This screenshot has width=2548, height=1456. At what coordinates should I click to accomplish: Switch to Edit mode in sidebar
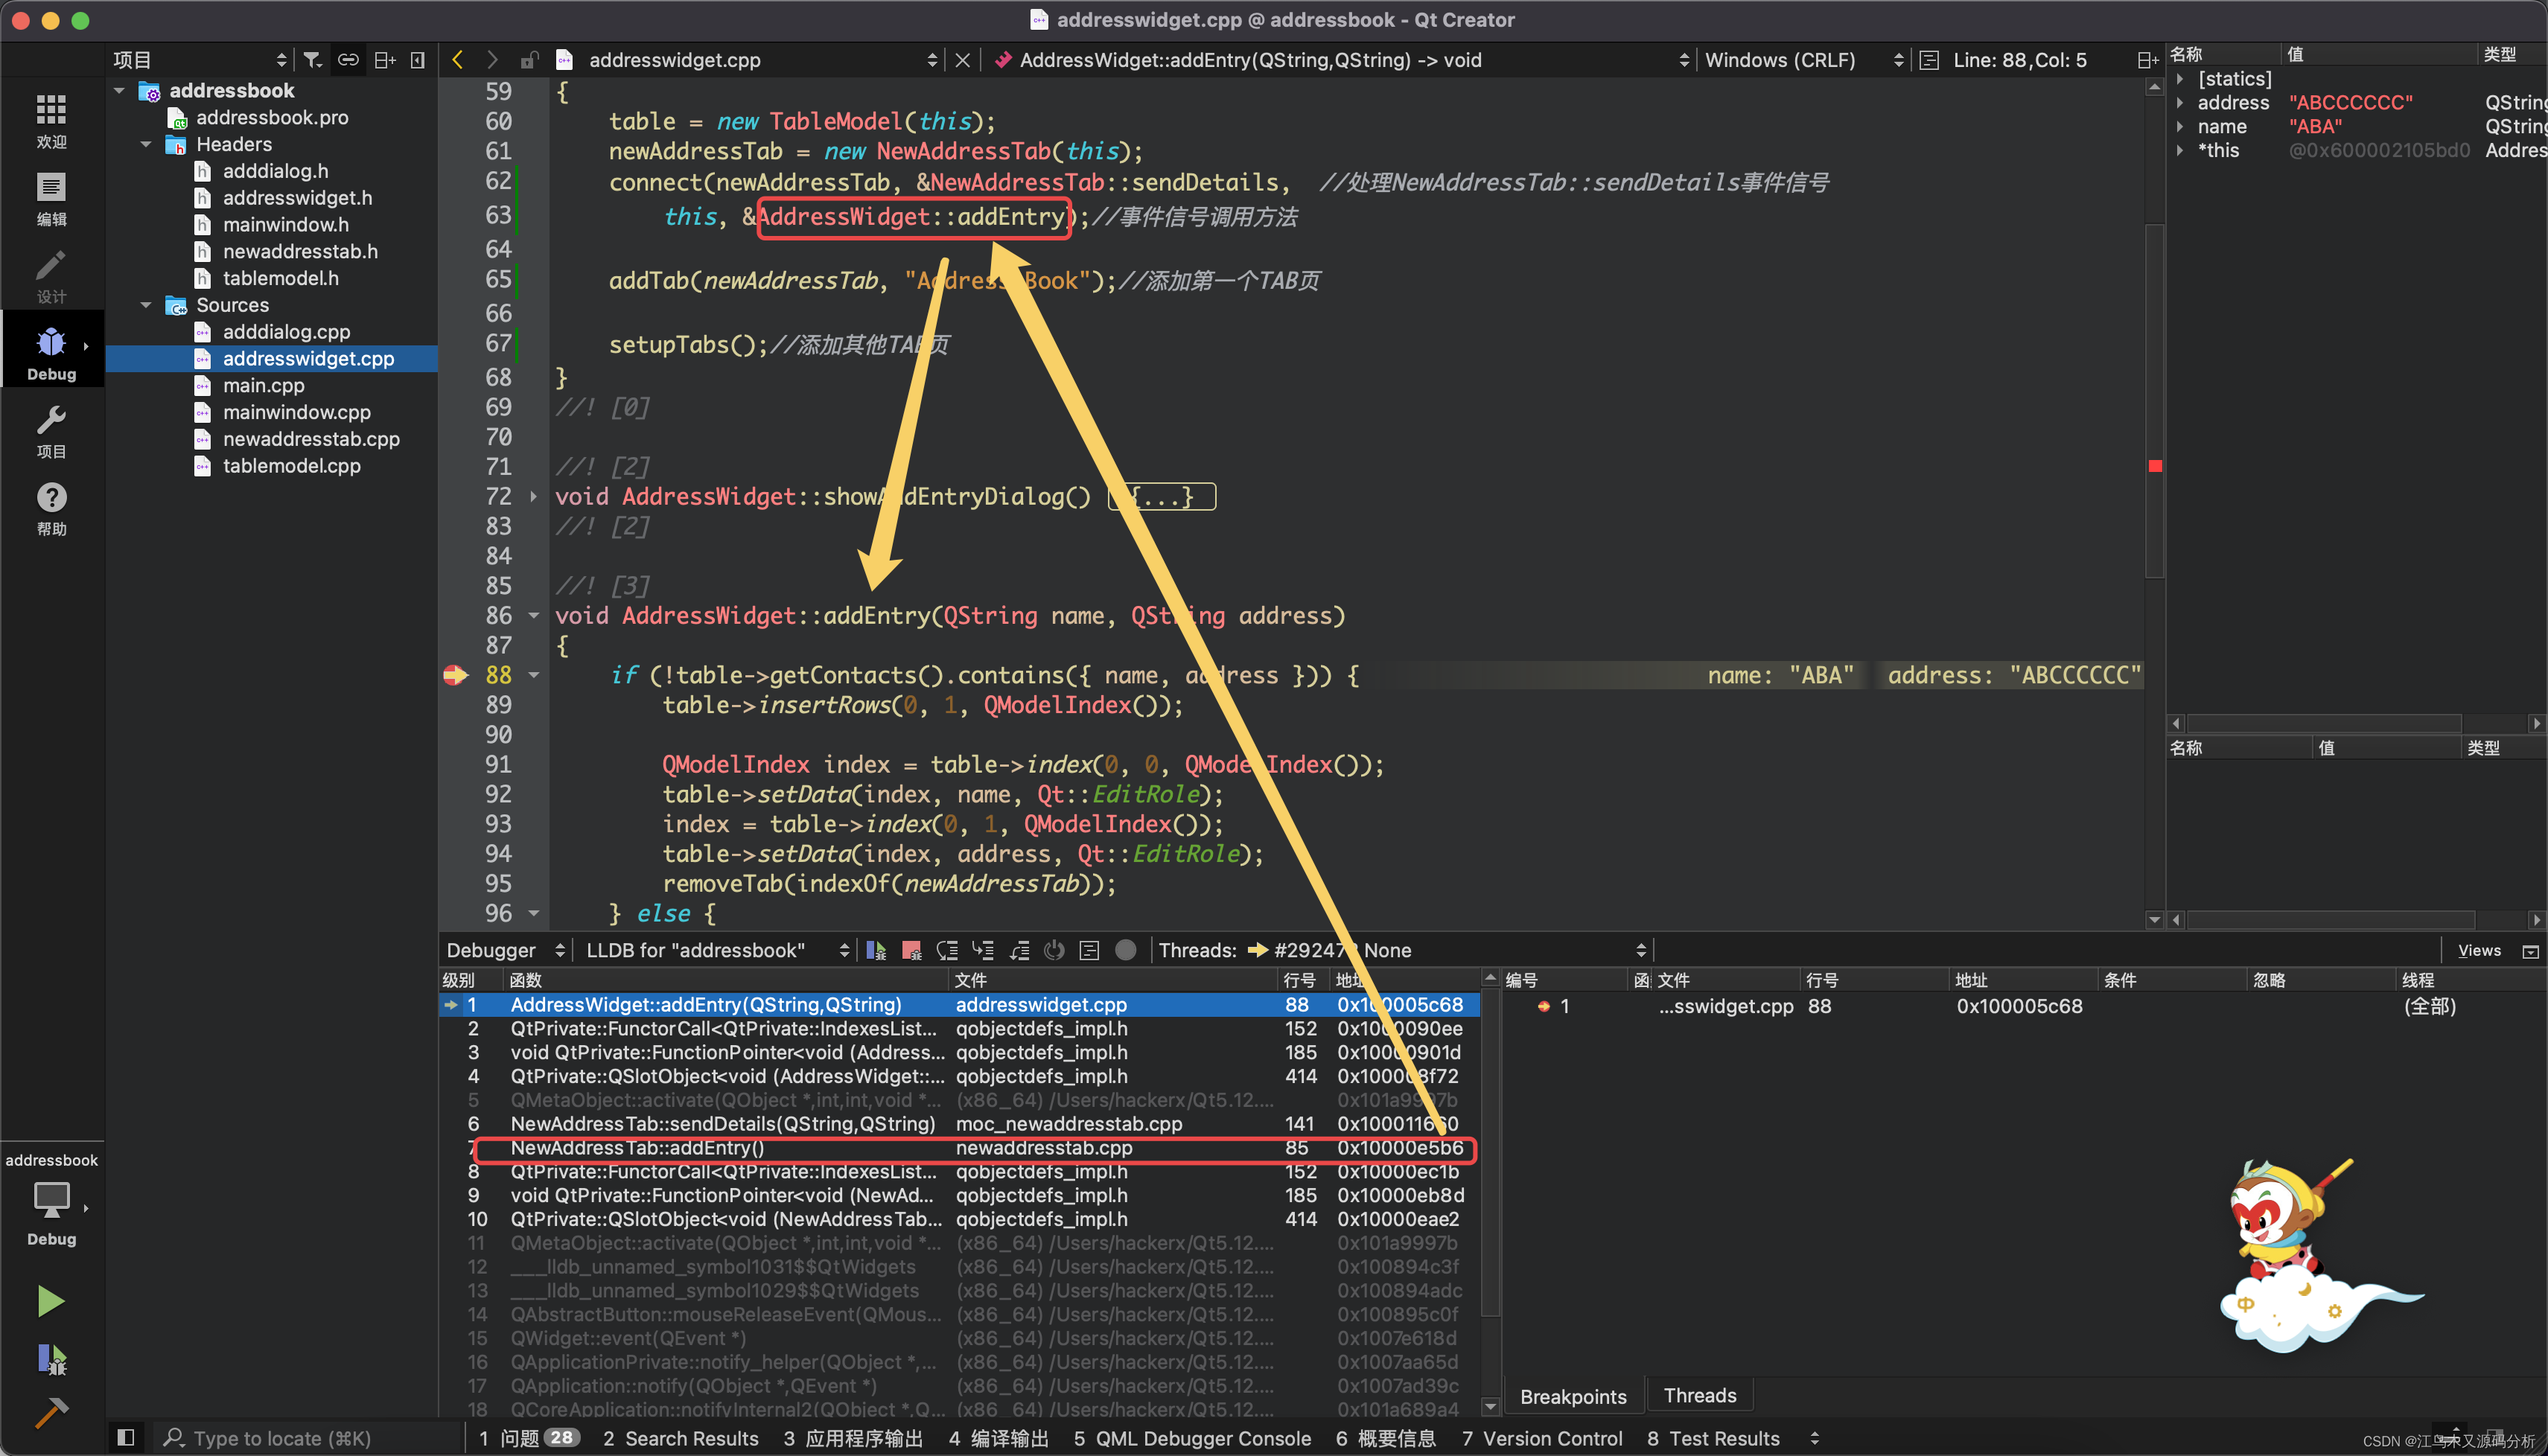(x=51, y=199)
